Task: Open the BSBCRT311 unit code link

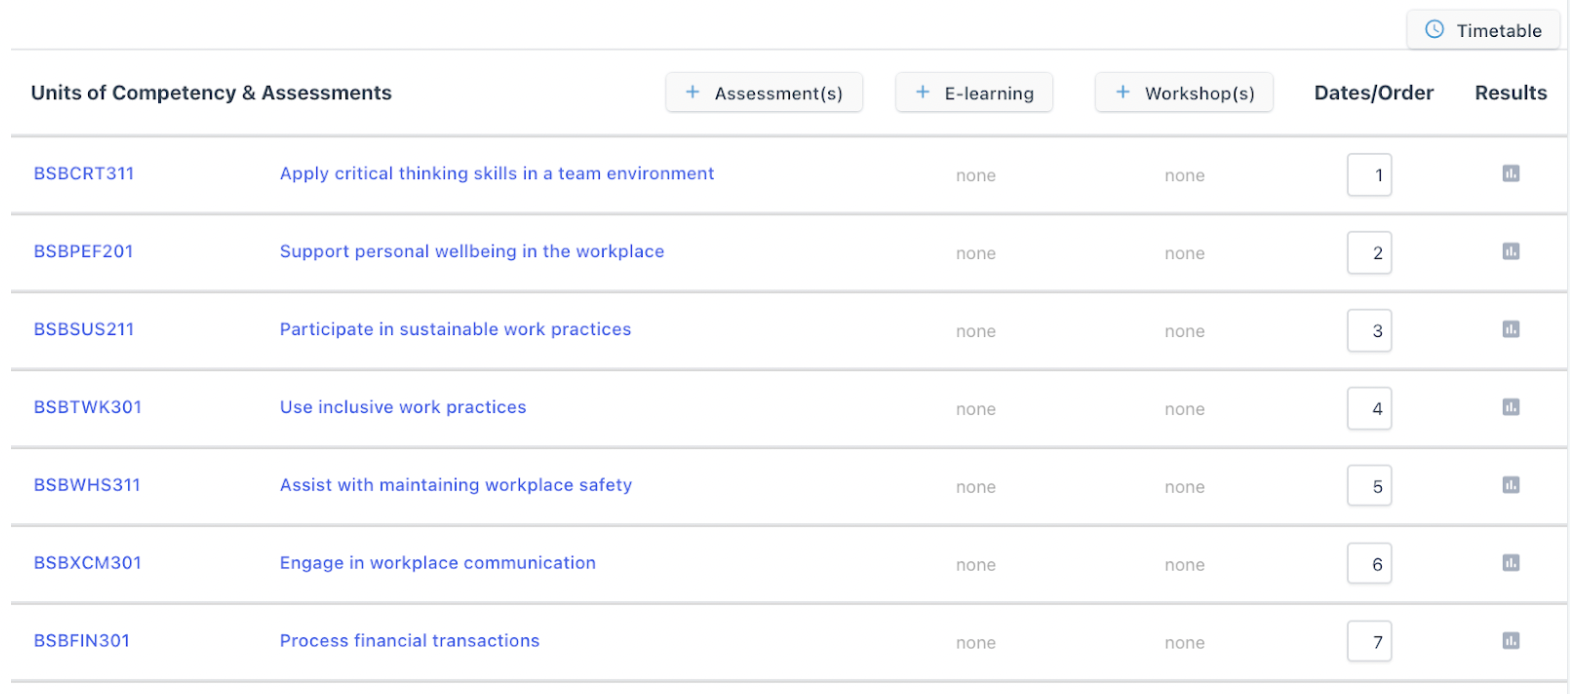Action: 84,174
